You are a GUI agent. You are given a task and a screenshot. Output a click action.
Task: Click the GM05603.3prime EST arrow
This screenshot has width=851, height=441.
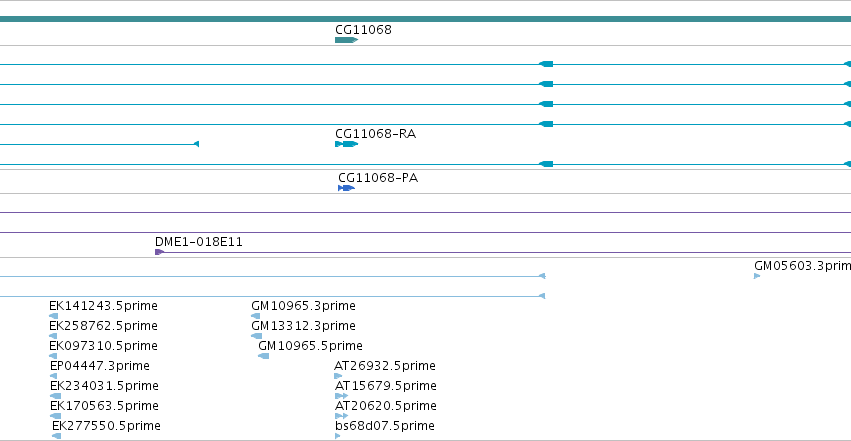(757, 277)
